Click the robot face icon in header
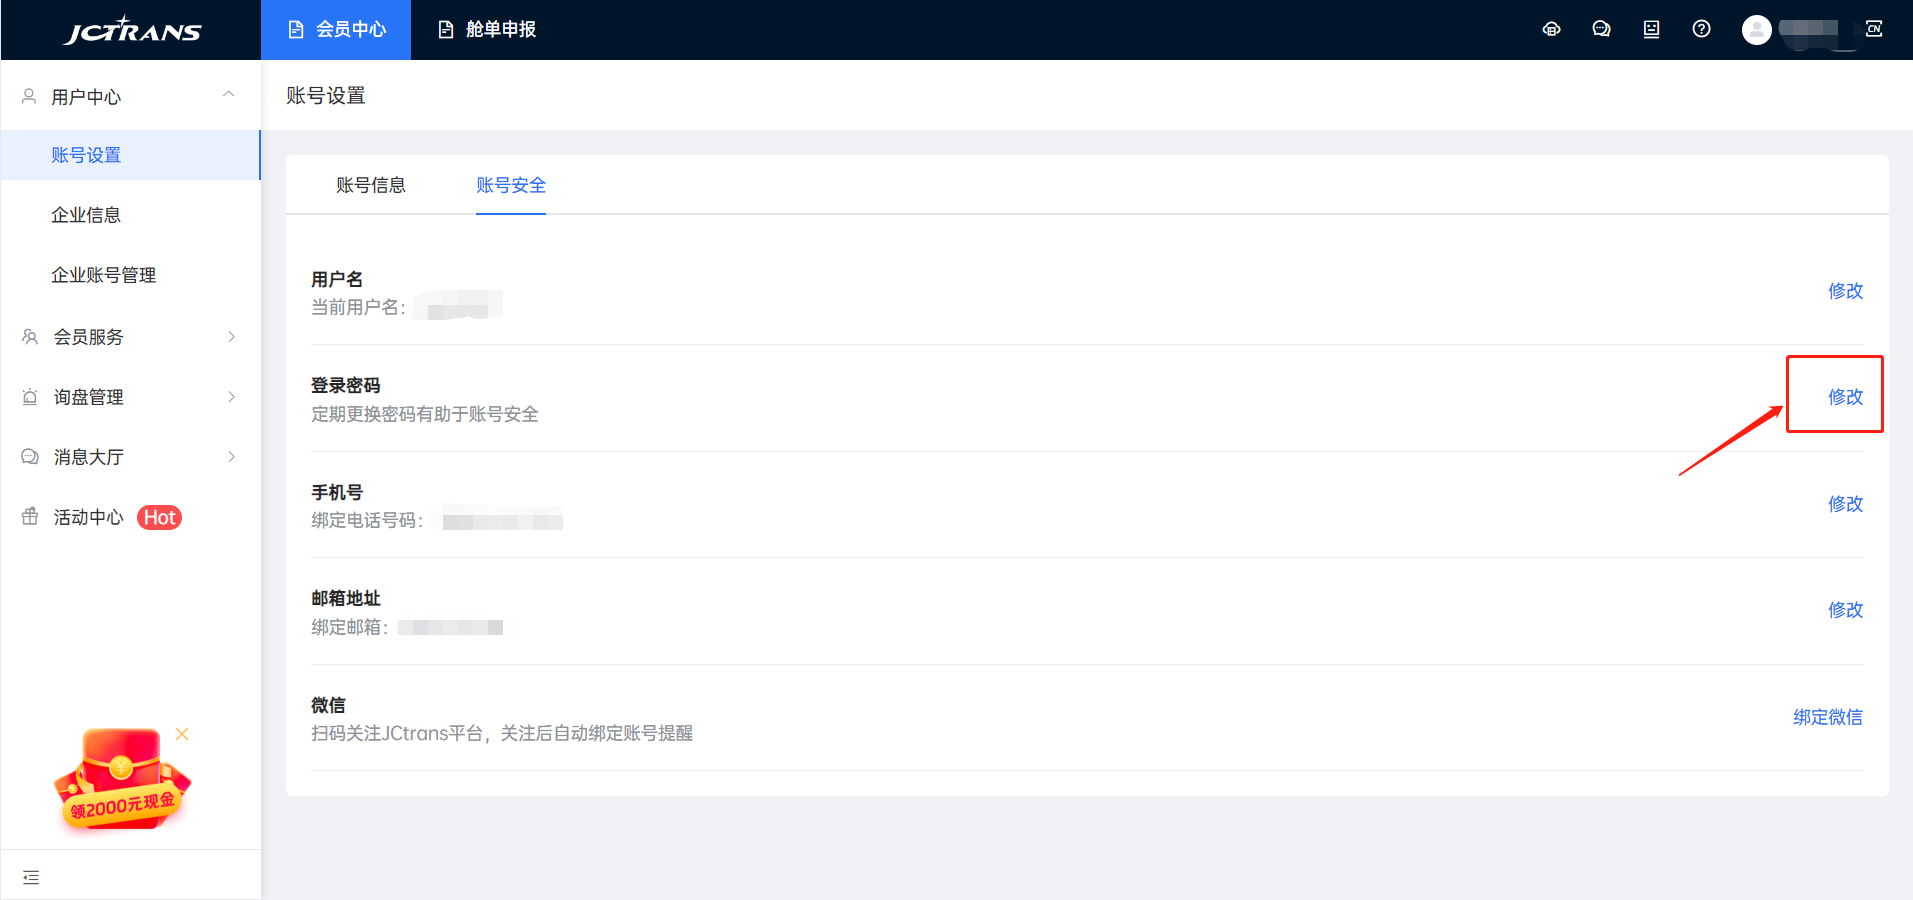 tap(1651, 29)
